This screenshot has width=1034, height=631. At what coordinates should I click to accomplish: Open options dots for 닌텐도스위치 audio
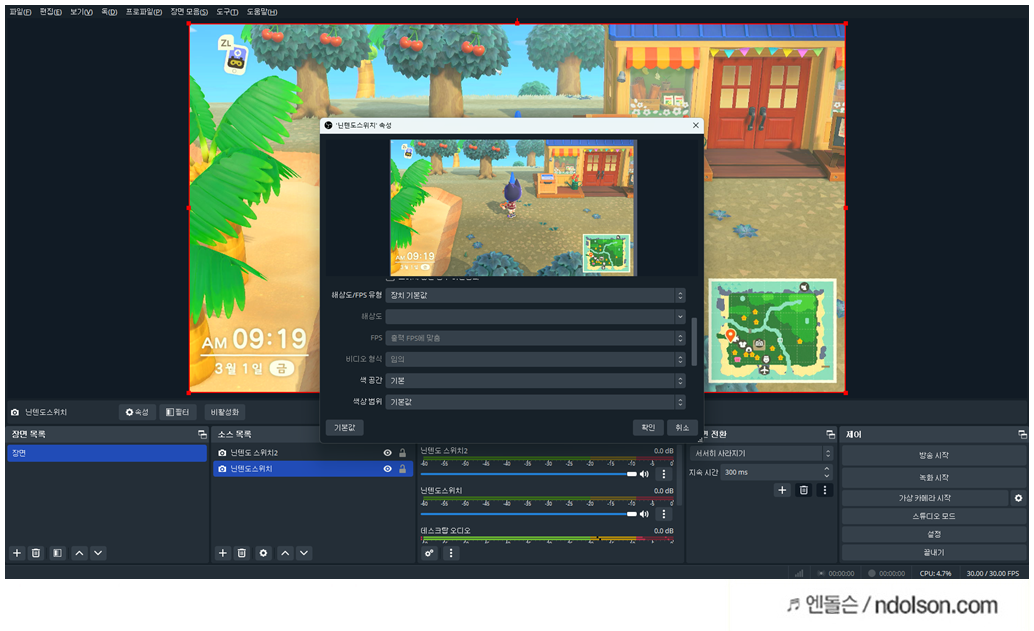click(x=664, y=514)
